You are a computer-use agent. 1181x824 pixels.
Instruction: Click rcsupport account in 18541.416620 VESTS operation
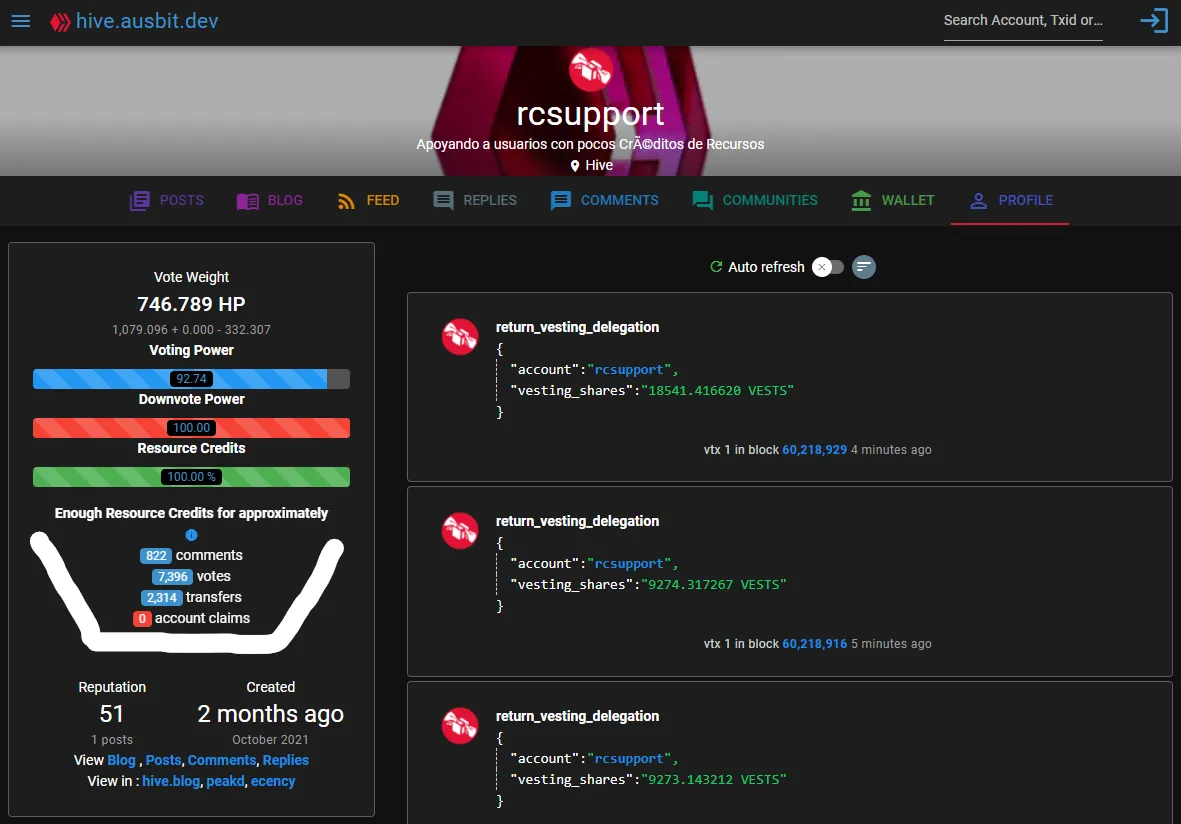629,370
